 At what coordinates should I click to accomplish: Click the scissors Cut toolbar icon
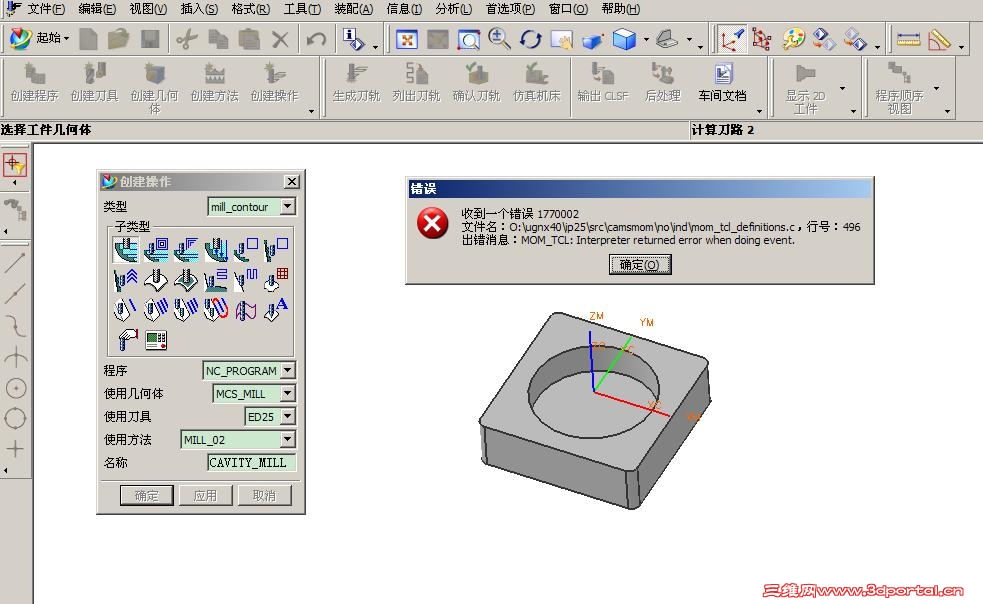[186, 40]
